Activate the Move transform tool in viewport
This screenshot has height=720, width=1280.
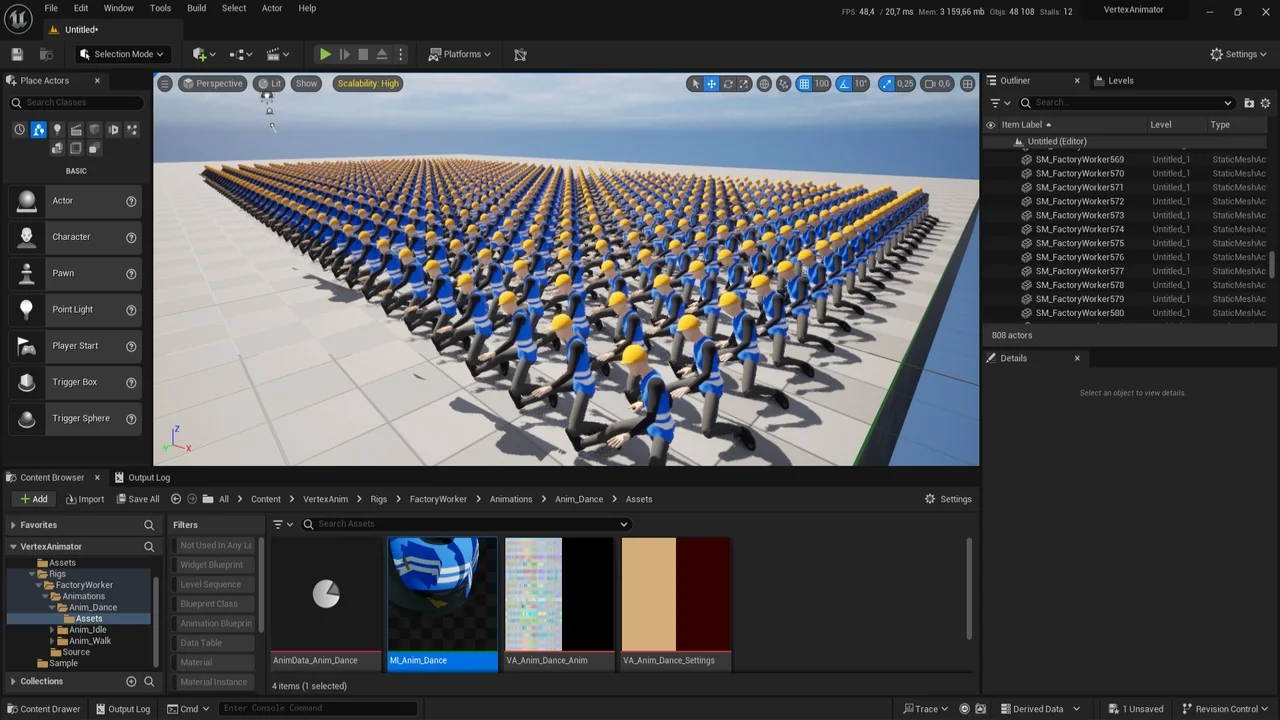pyautogui.click(x=711, y=84)
